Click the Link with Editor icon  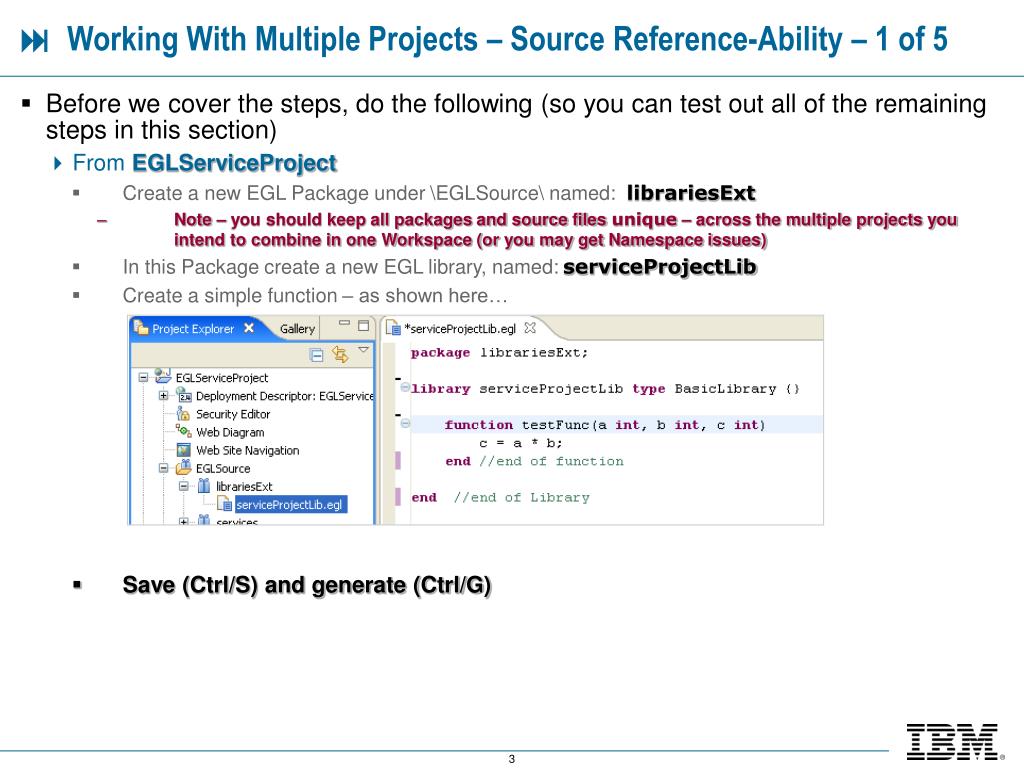(339, 354)
